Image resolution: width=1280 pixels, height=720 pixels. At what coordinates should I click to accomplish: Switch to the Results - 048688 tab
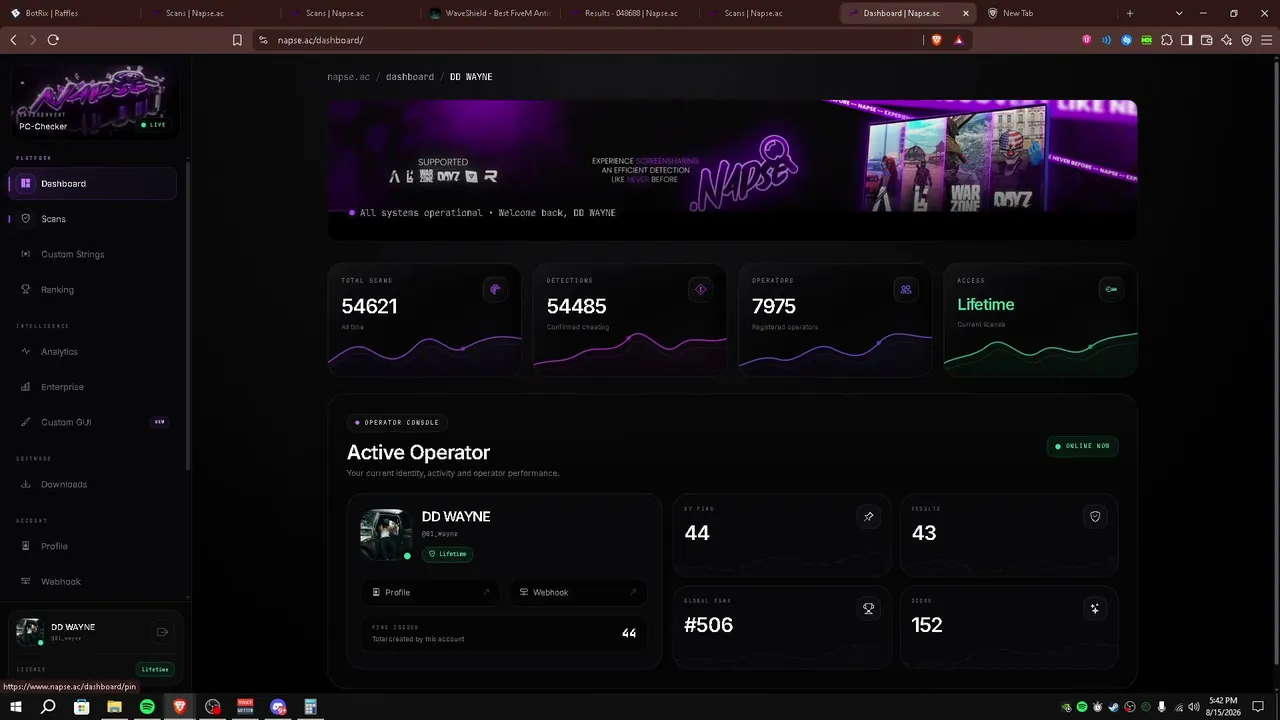628,13
